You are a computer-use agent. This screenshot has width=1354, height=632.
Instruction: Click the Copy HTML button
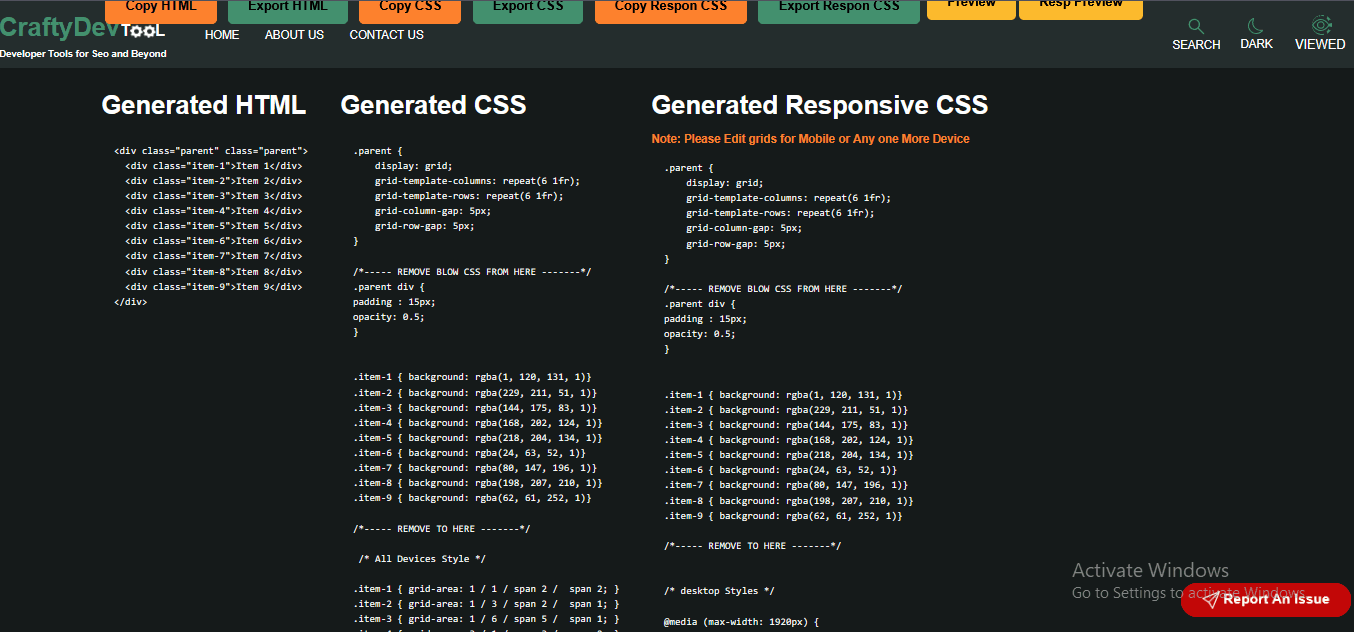[x=160, y=10]
